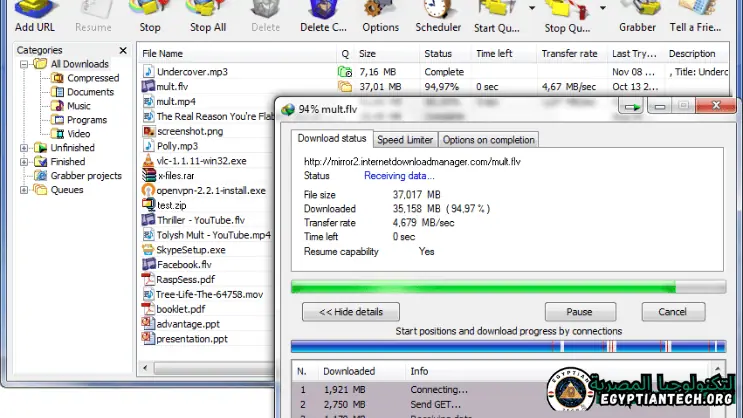Viewport: 743px width, 418px height.
Task: Click the Q queue column header
Action: [x=345, y=54]
